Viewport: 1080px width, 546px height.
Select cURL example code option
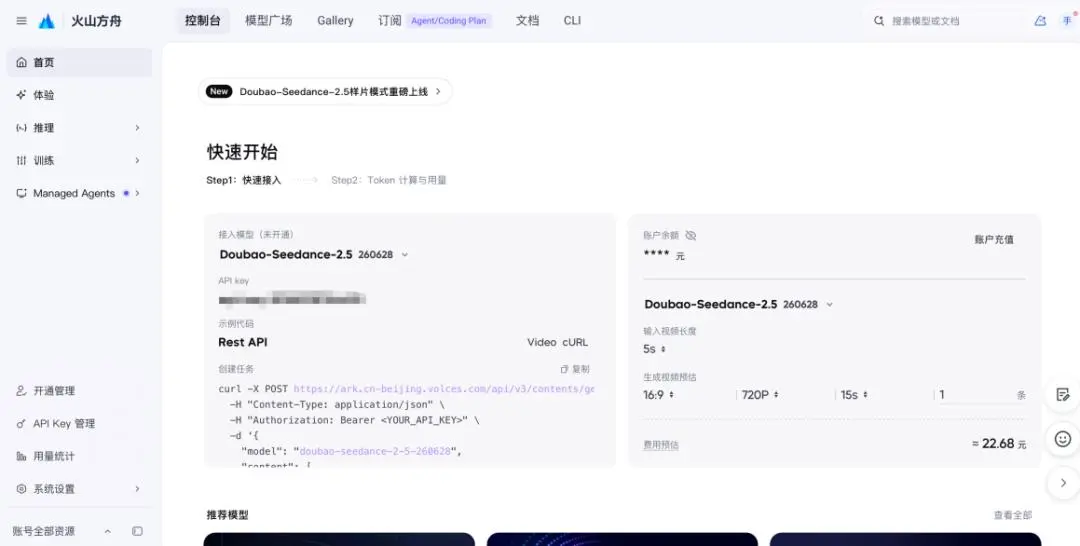575,342
